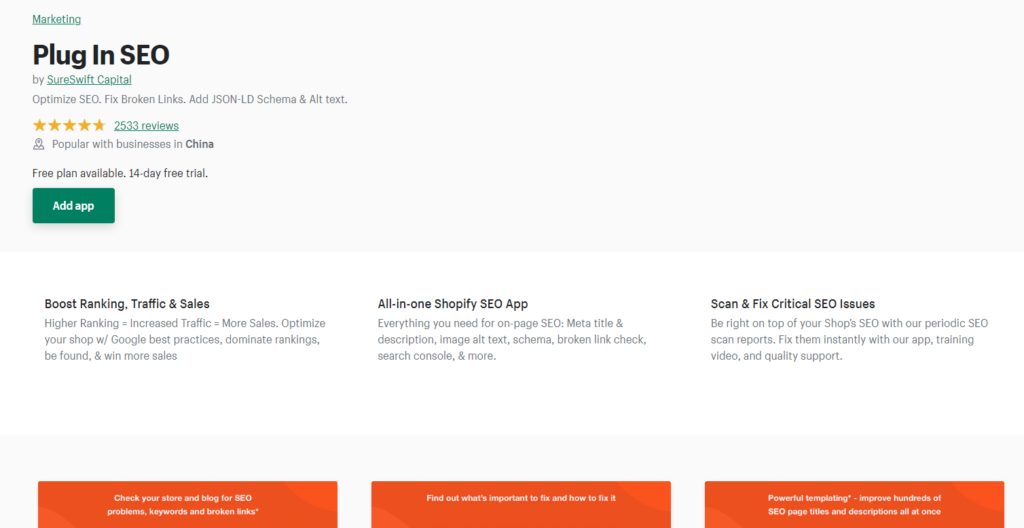Click the Everything you need for on-page SEO paragraph
This screenshot has width=1024, height=528.
click(x=511, y=340)
